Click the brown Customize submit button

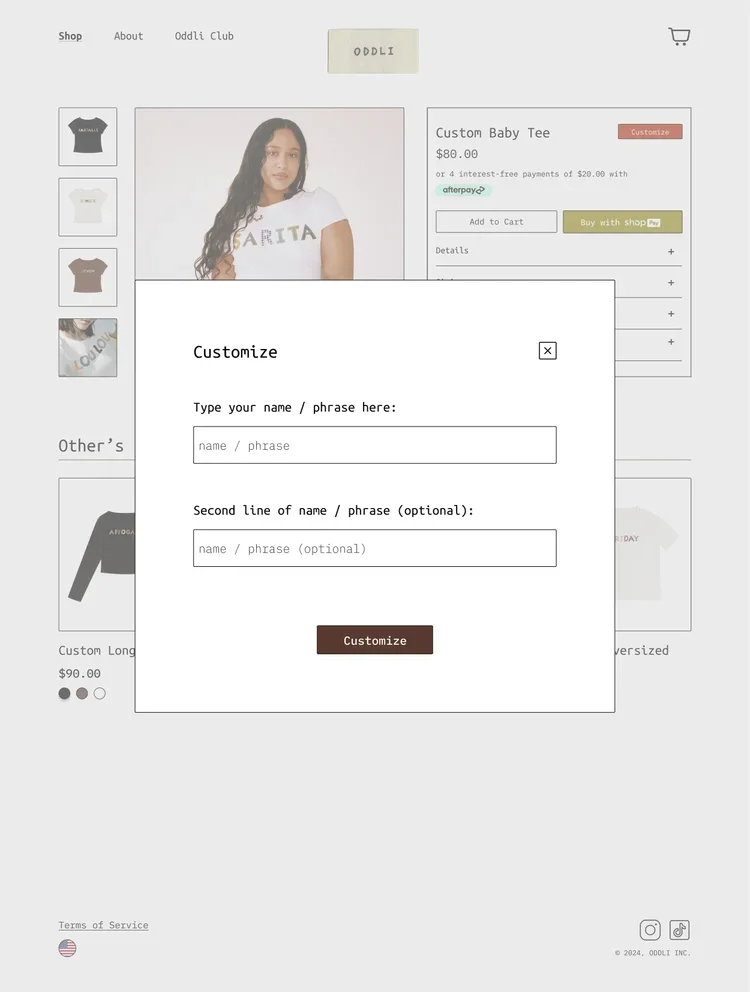pos(375,640)
